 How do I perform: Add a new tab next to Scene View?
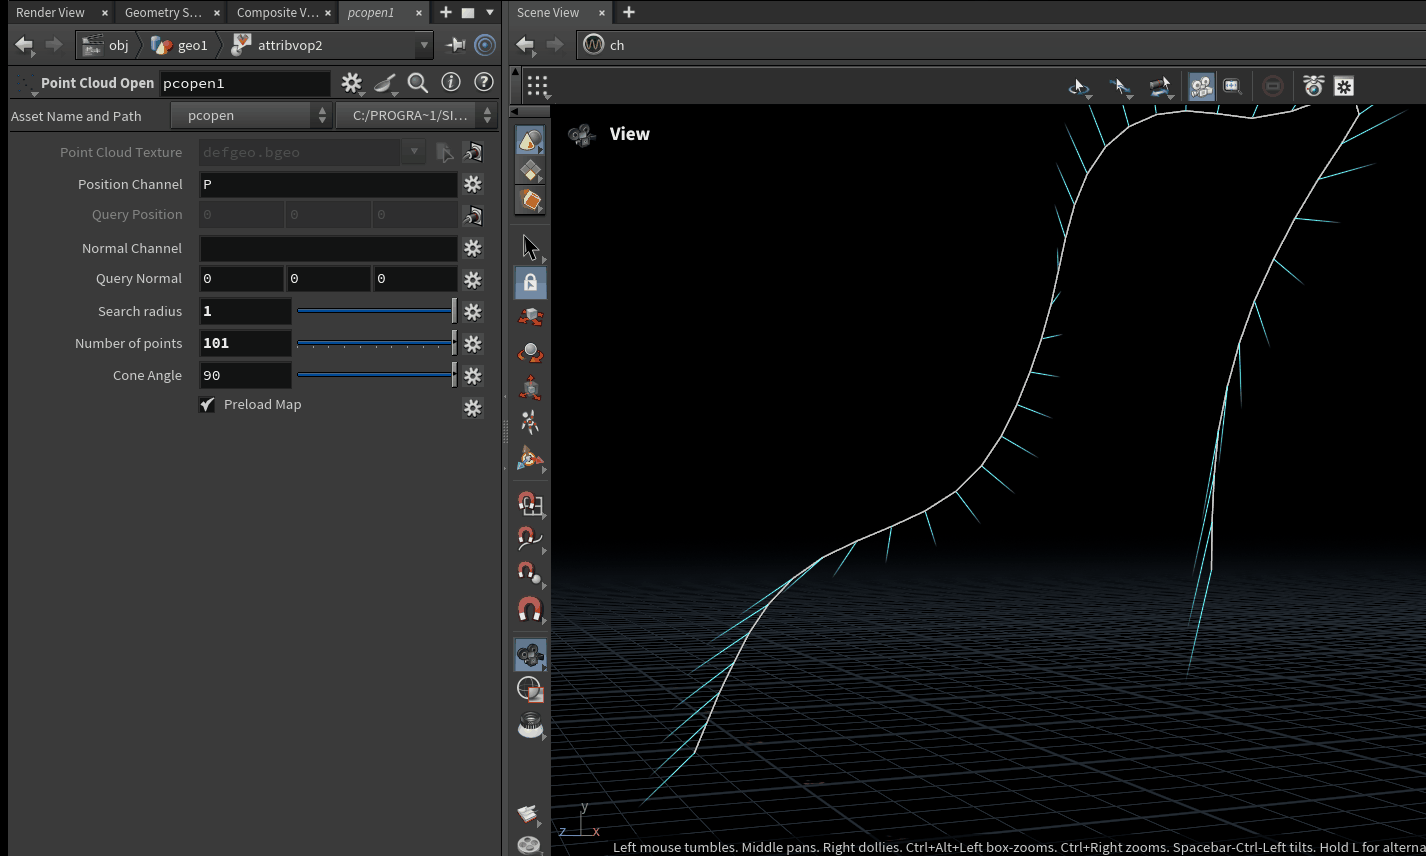click(628, 12)
